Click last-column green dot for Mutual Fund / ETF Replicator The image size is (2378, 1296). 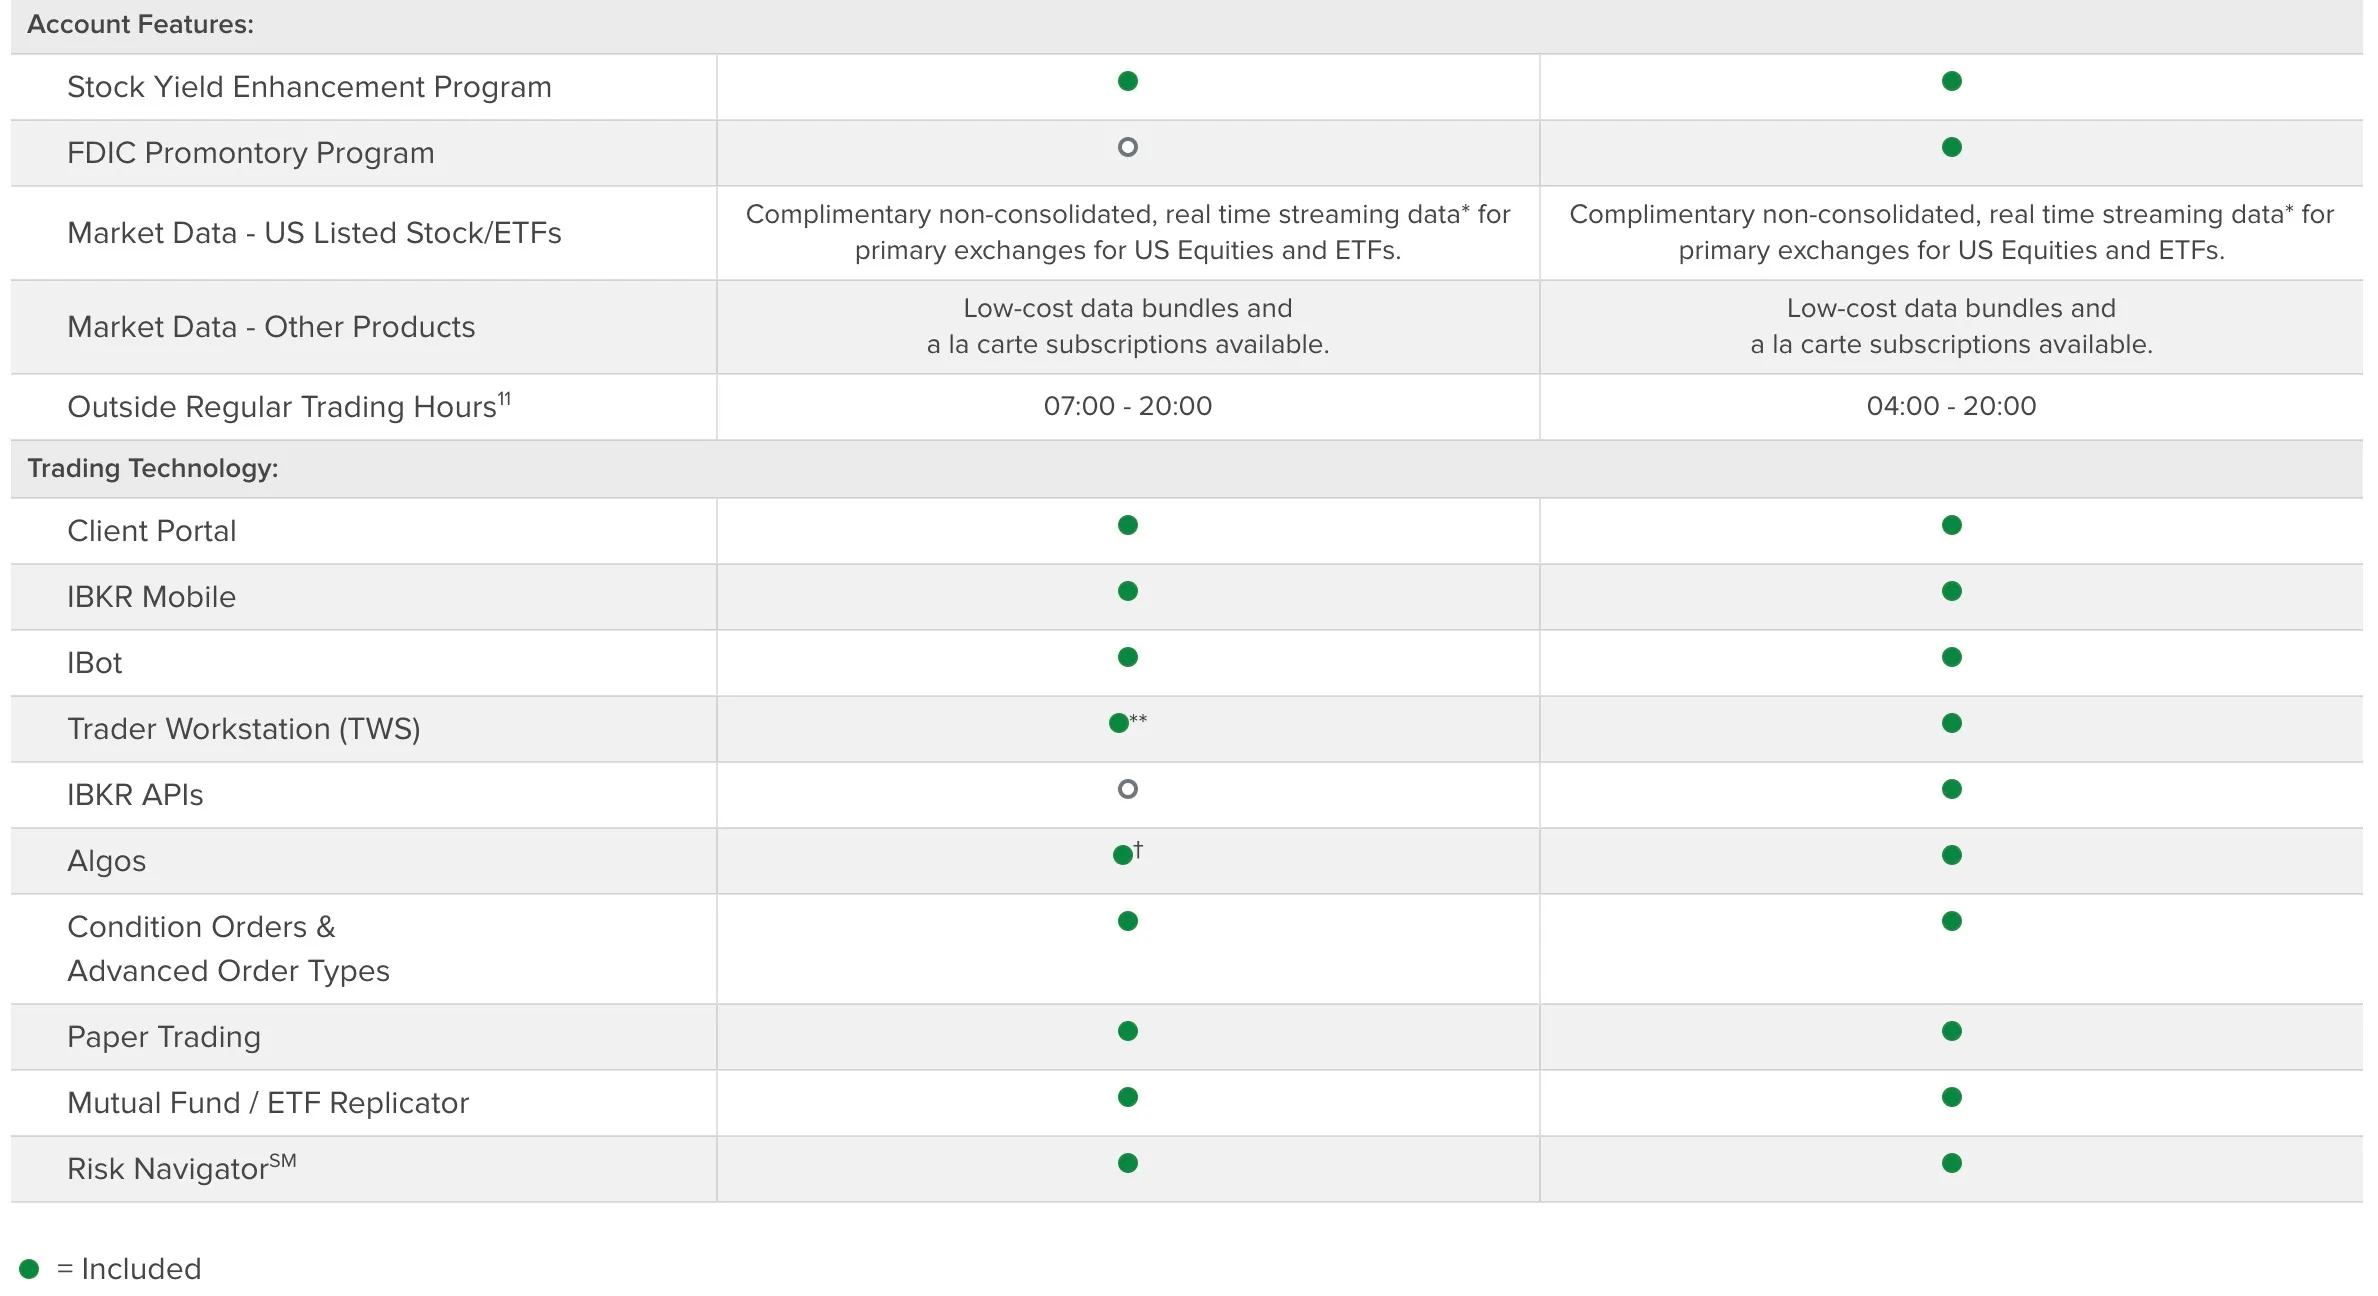click(1951, 1097)
